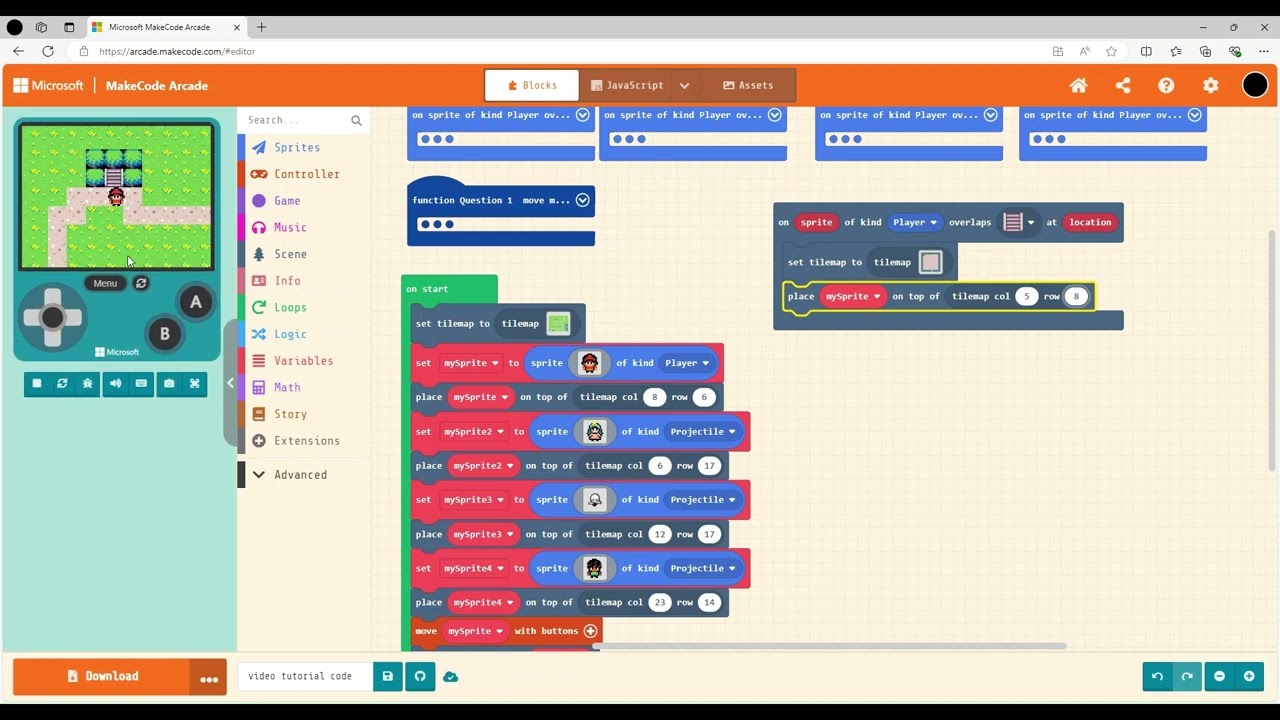Screen dimensions: 1280x720
Task: Restart the simulator from the bottom toolbar
Action: [x=63, y=384]
